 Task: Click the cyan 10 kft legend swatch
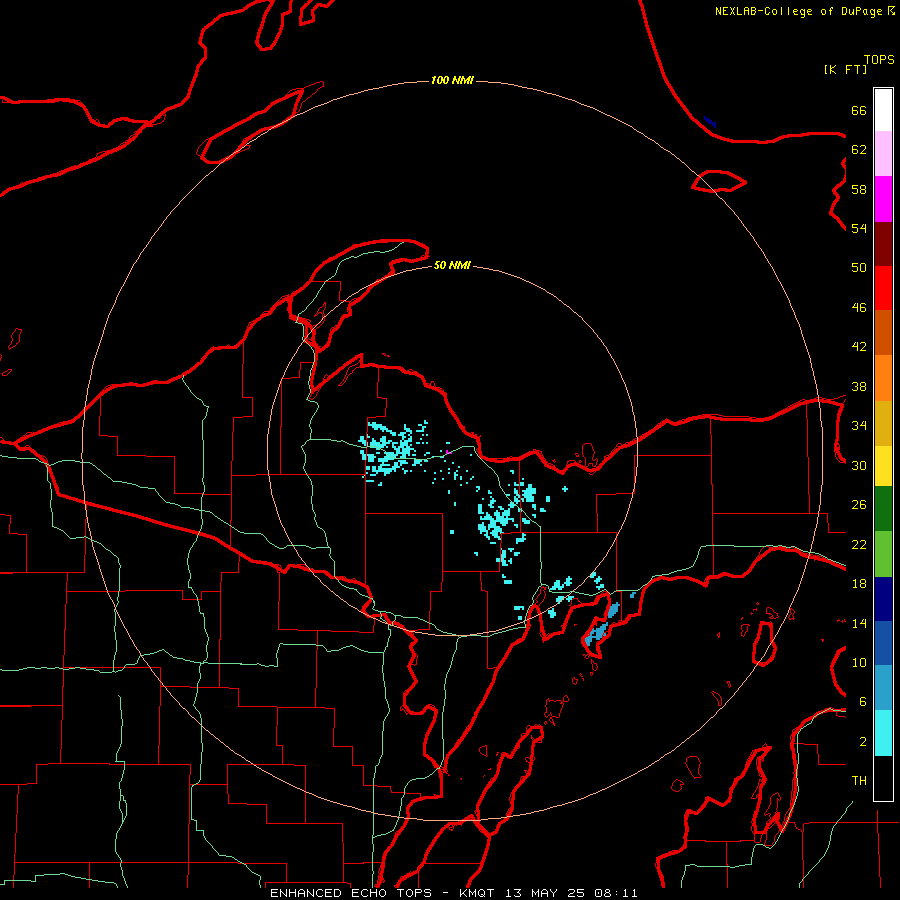(x=883, y=733)
